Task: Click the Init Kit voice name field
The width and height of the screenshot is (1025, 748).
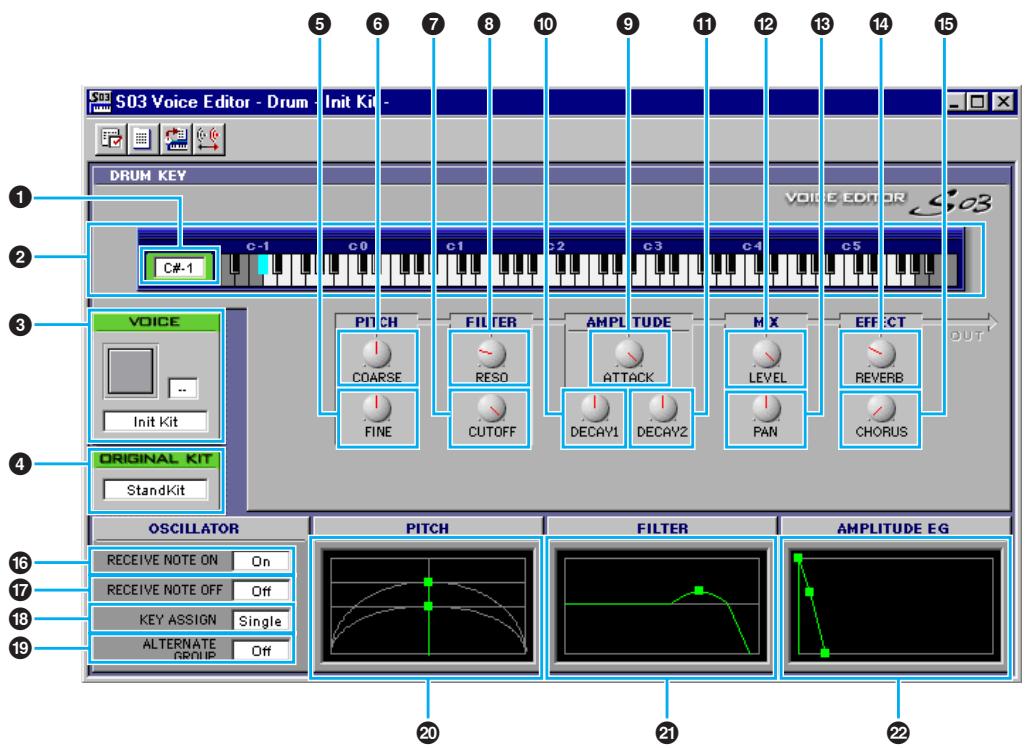Action: [156, 422]
